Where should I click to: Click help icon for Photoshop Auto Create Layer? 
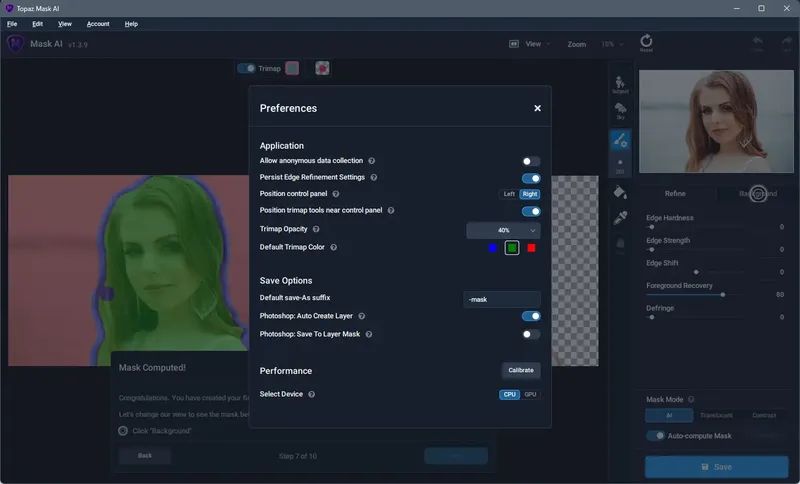click(361, 316)
